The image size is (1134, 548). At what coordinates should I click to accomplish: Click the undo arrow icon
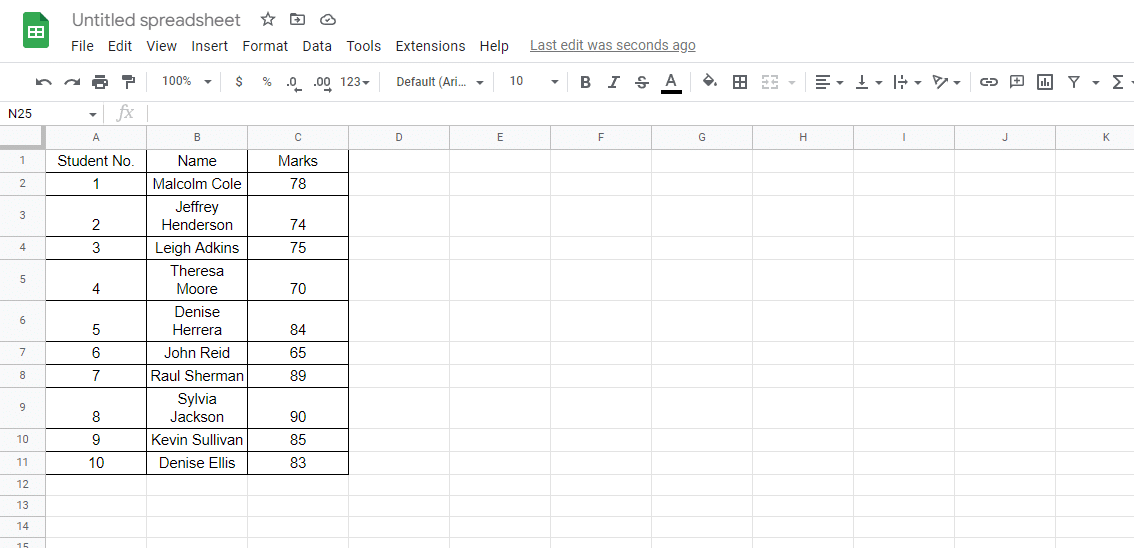pyautogui.click(x=43, y=82)
